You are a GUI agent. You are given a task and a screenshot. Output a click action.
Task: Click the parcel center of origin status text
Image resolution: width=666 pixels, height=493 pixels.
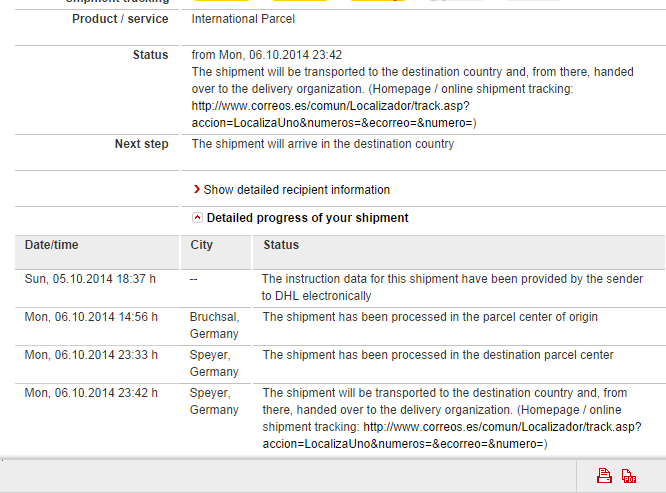[430, 317]
